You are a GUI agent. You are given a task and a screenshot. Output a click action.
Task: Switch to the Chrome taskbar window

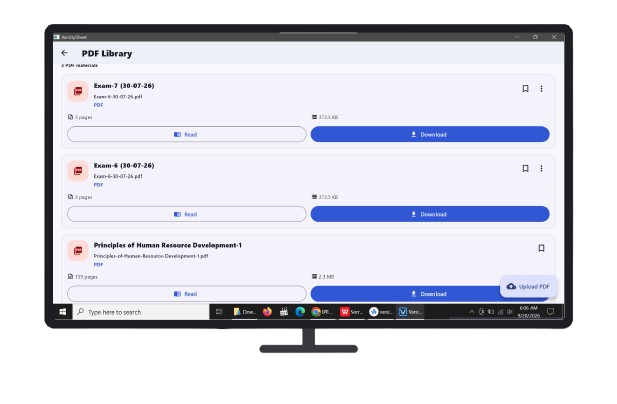point(322,312)
